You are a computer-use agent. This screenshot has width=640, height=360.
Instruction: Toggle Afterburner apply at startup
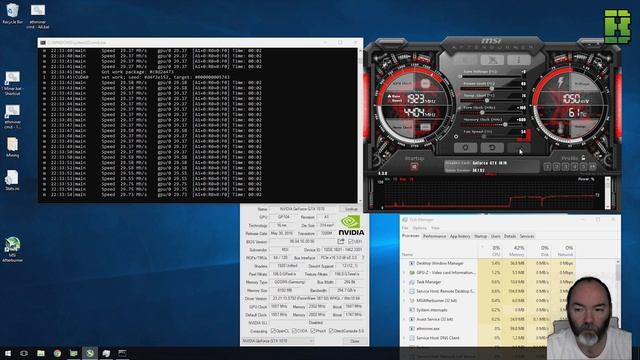pyautogui.click(x=414, y=167)
